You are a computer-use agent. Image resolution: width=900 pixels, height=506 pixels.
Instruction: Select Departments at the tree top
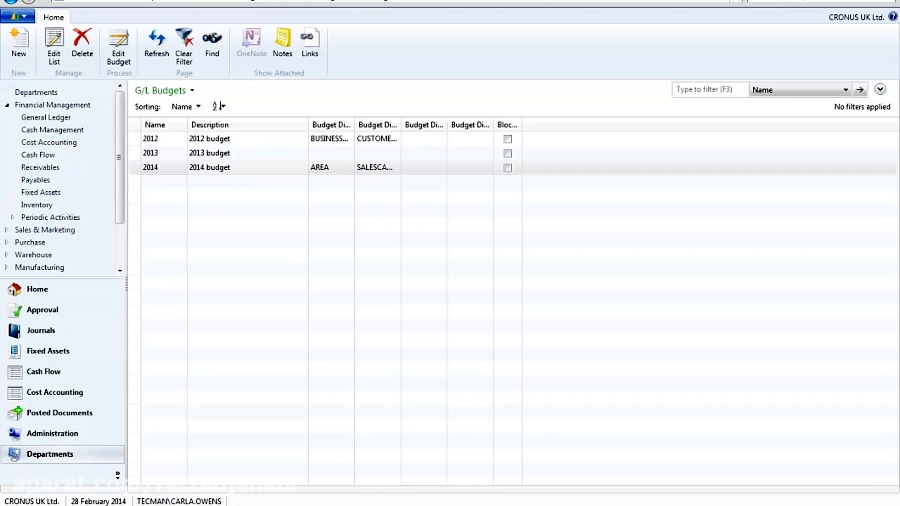coord(36,92)
